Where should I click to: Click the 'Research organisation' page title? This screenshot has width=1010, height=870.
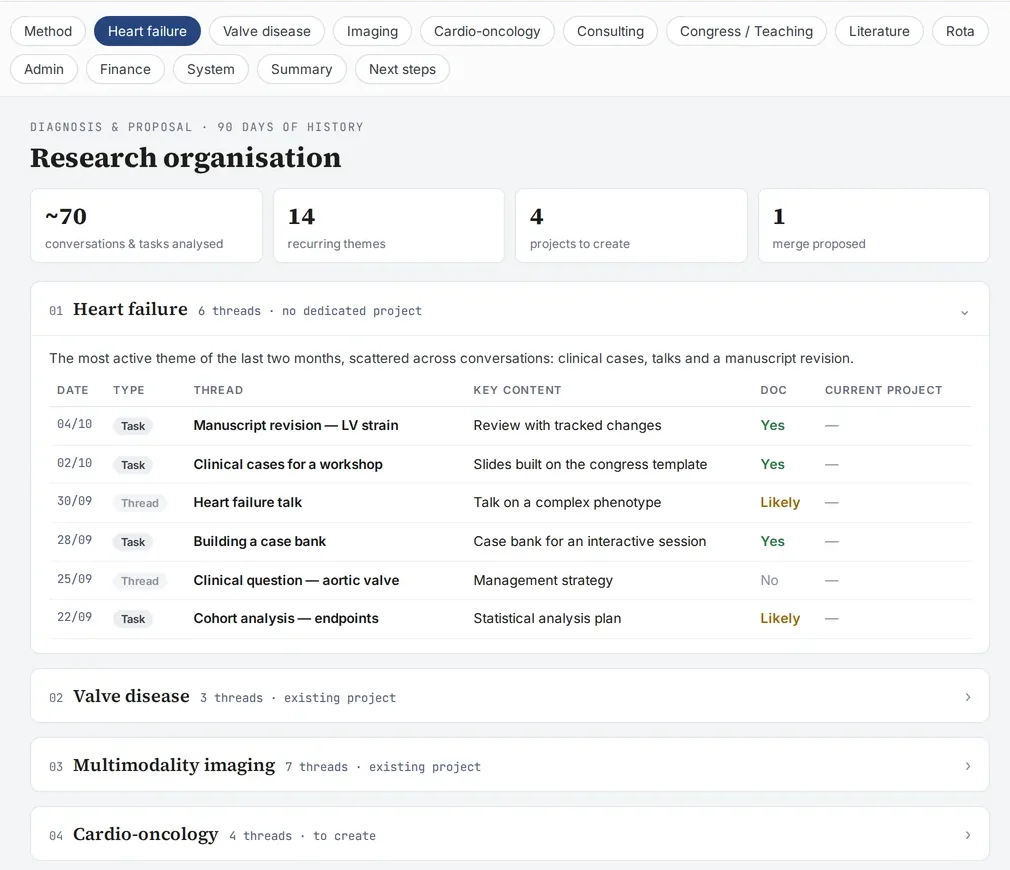186,158
